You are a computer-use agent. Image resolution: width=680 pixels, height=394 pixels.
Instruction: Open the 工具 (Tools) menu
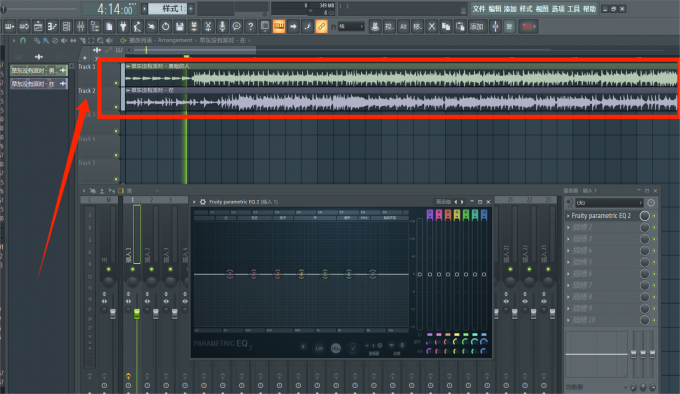click(573, 9)
